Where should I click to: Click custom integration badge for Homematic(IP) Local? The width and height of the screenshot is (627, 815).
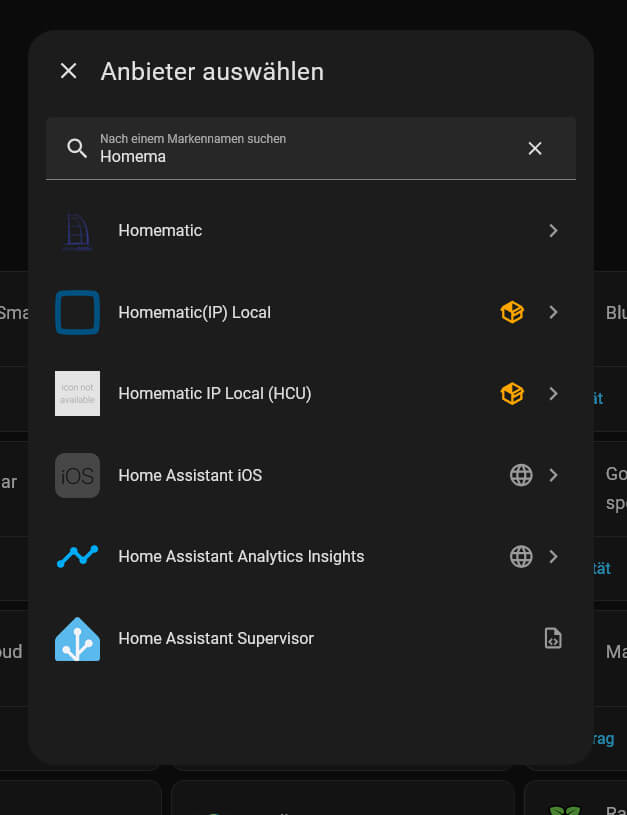[x=512, y=312]
